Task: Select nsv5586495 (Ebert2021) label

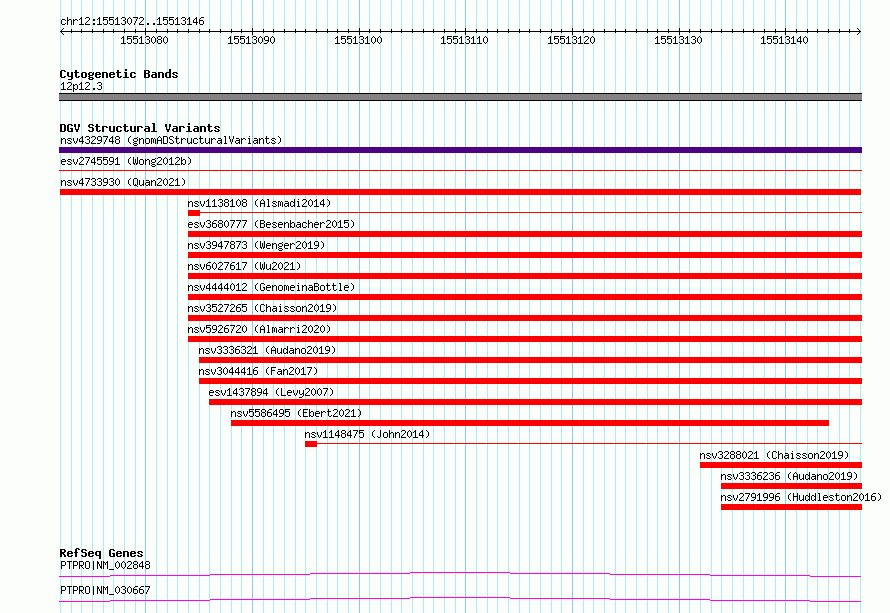Action: coord(296,413)
